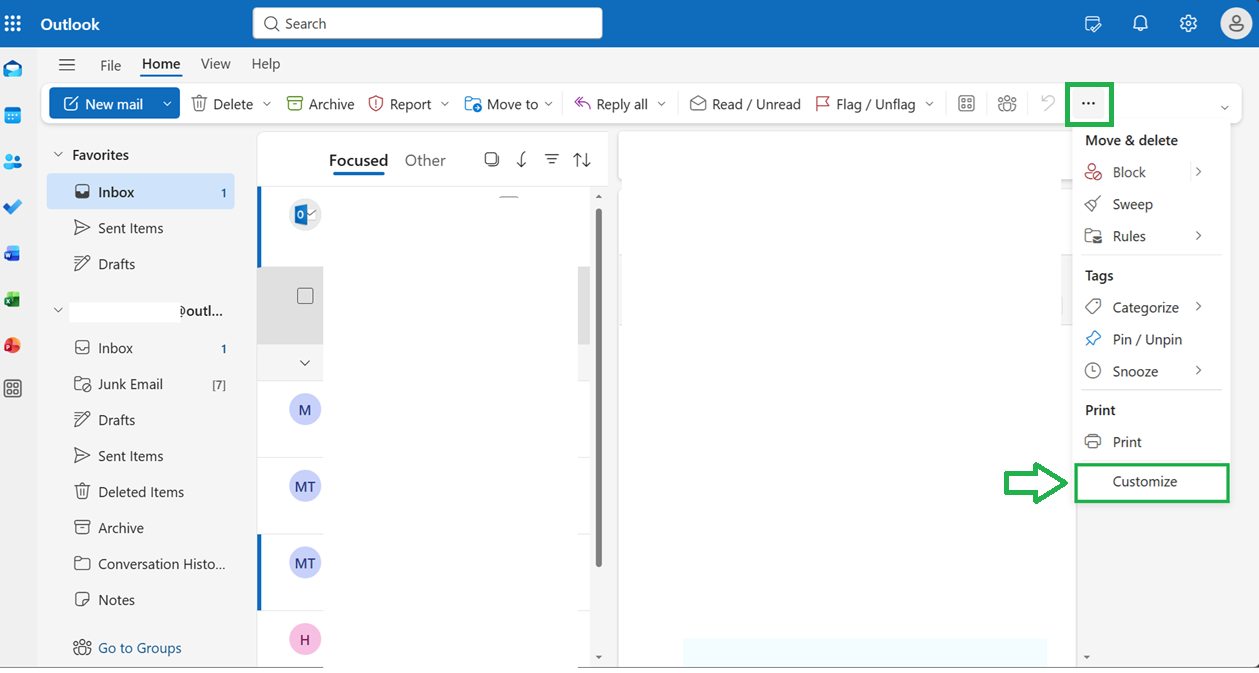
Task: Open the account profile avatar
Action: 1236,24
